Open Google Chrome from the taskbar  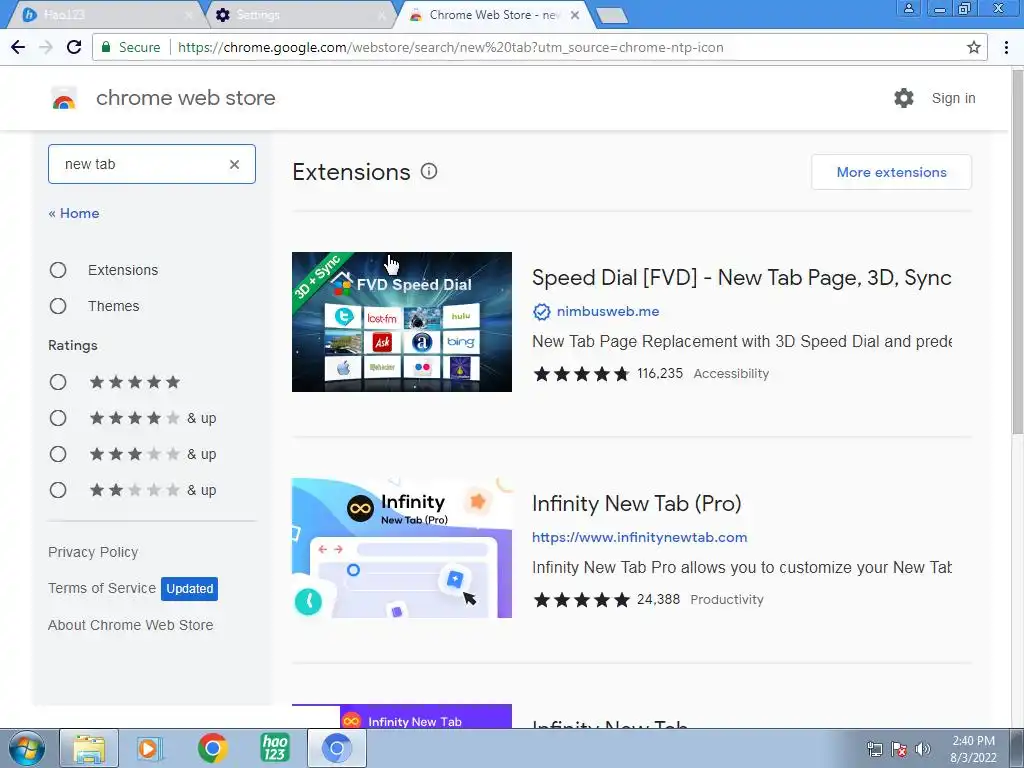(212, 748)
